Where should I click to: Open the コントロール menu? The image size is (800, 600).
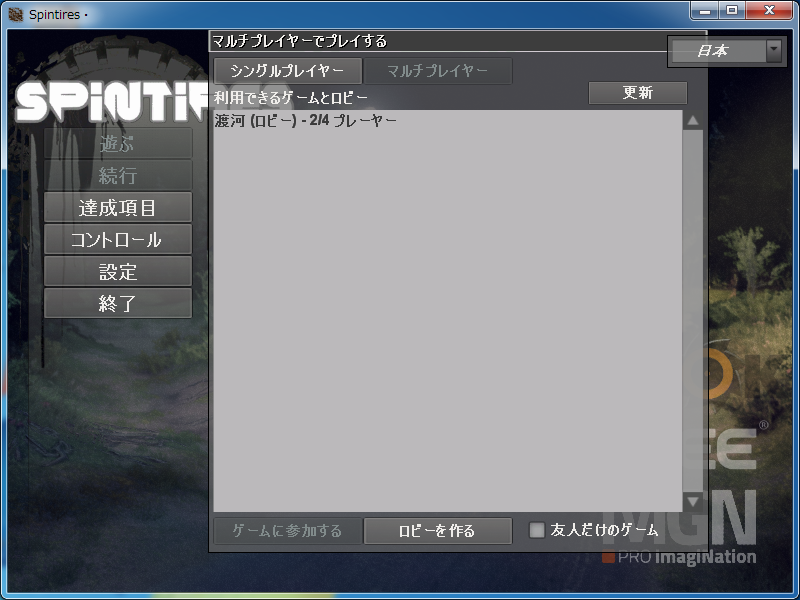pyautogui.click(x=118, y=239)
